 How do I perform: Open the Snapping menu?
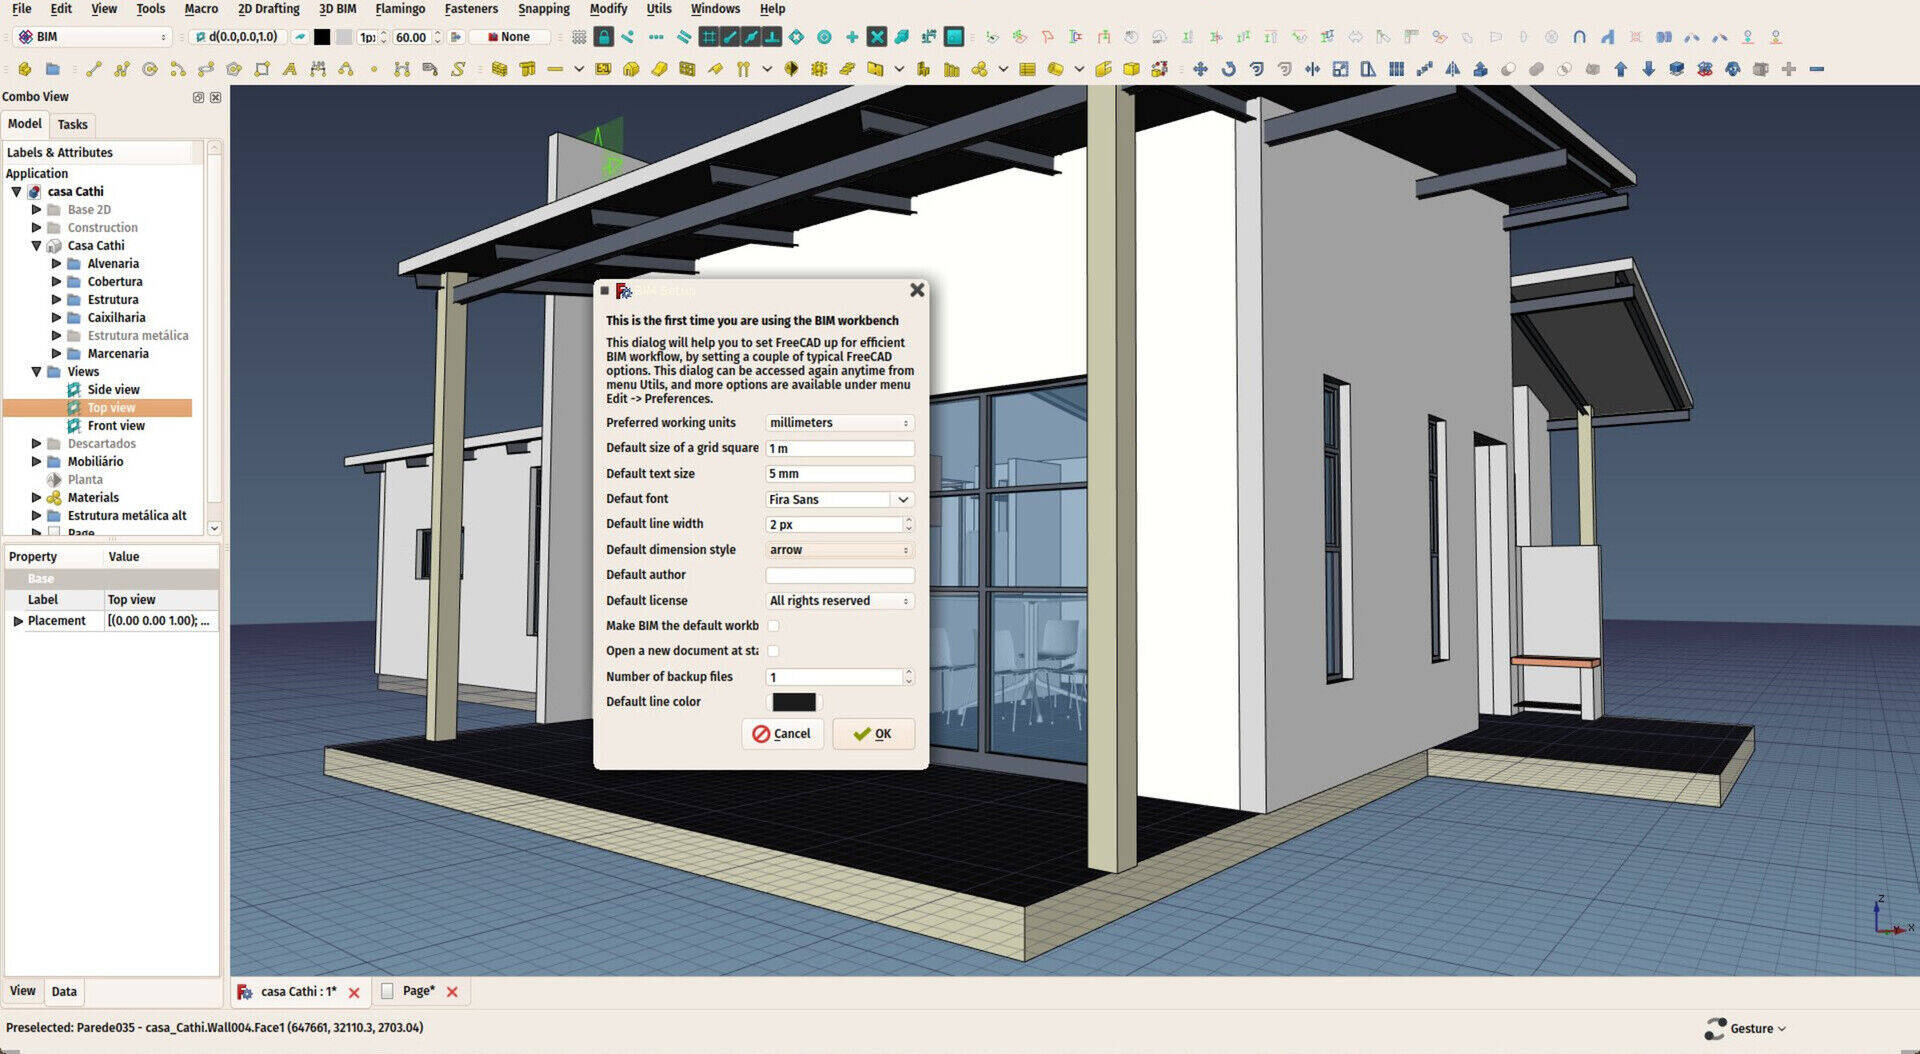point(543,9)
